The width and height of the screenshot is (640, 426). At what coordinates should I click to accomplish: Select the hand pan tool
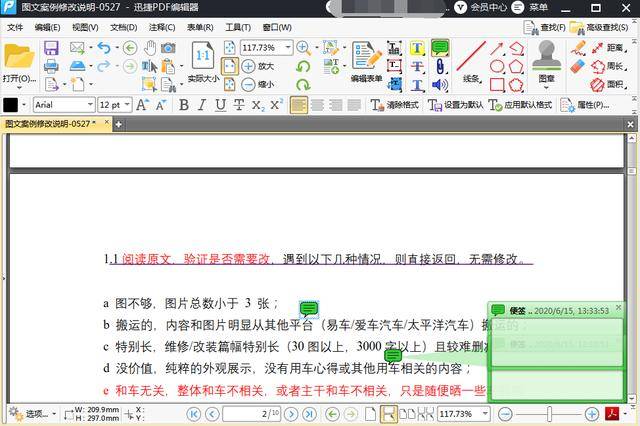pos(150,47)
